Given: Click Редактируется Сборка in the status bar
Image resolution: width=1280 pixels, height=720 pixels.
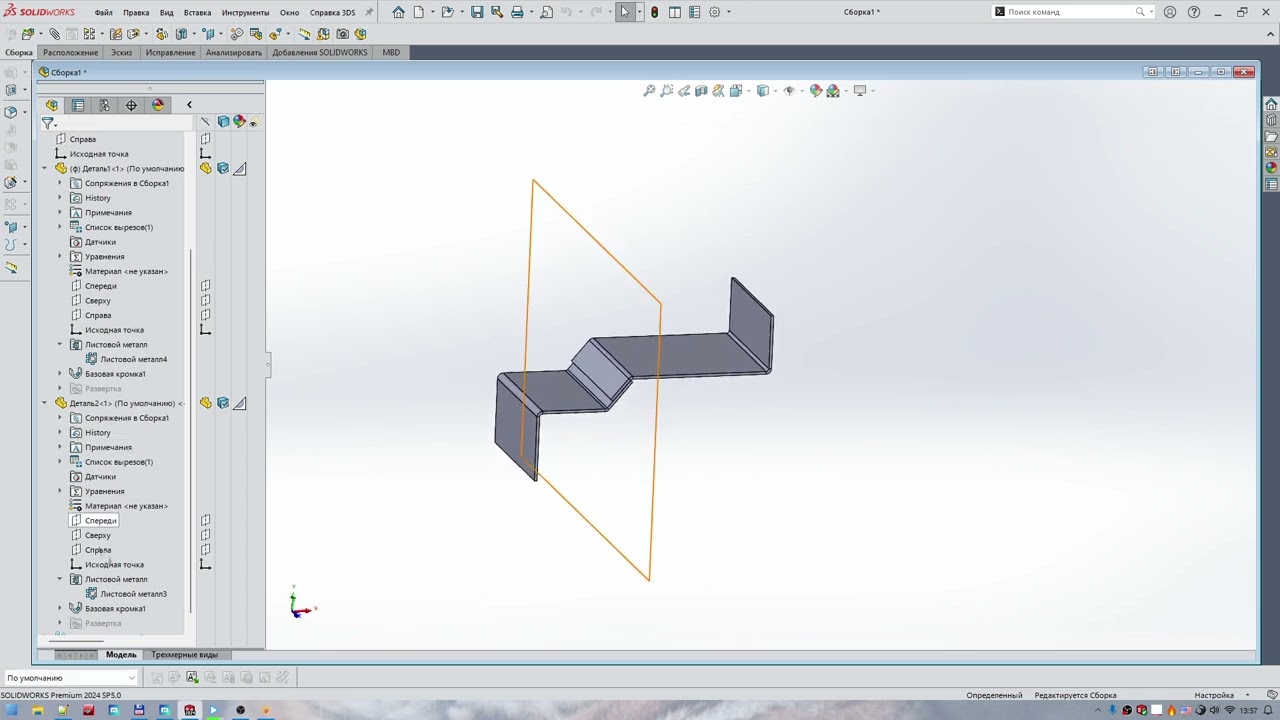Looking at the screenshot, I should (x=1075, y=695).
